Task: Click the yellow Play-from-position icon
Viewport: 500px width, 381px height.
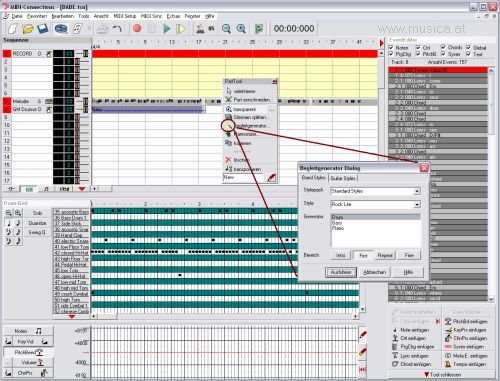Action: [180, 29]
